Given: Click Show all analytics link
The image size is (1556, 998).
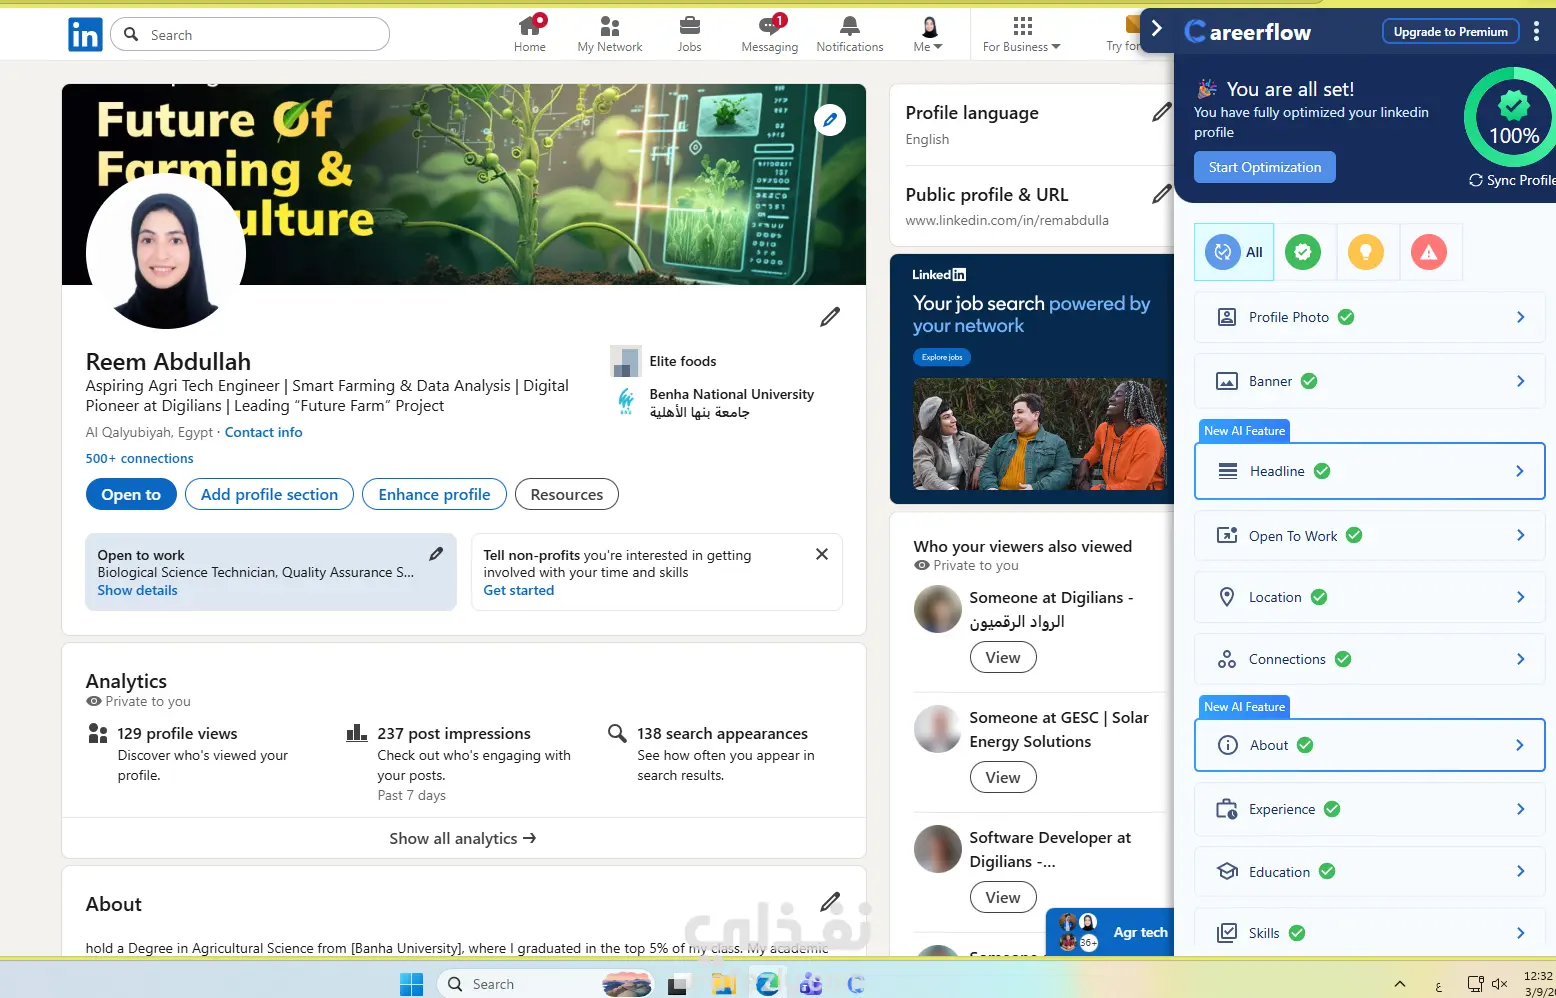Looking at the screenshot, I should 463,838.
